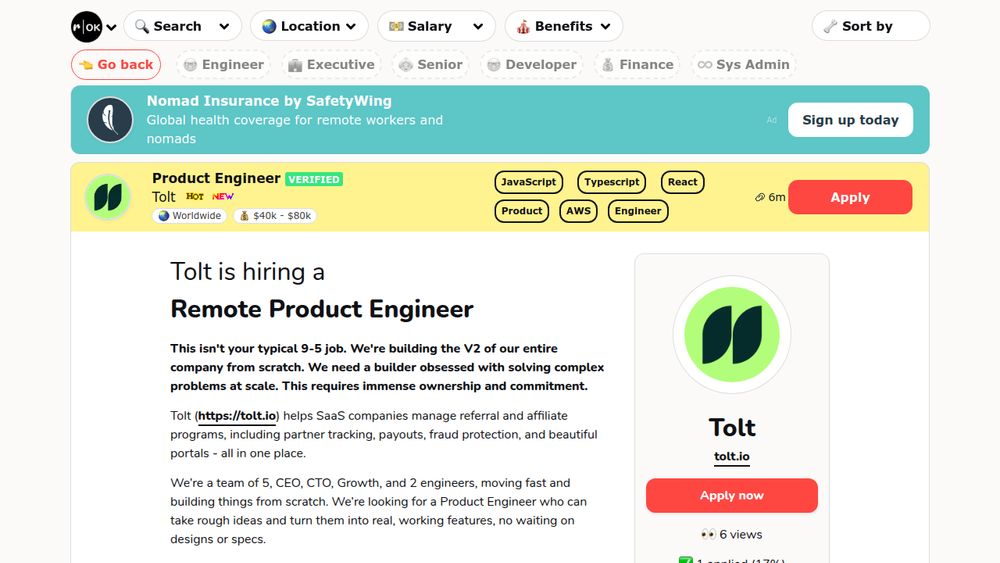Filter jobs by Executive tag
Image resolution: width=1000 pixels, height=563 pixels.
click(331, 64)
